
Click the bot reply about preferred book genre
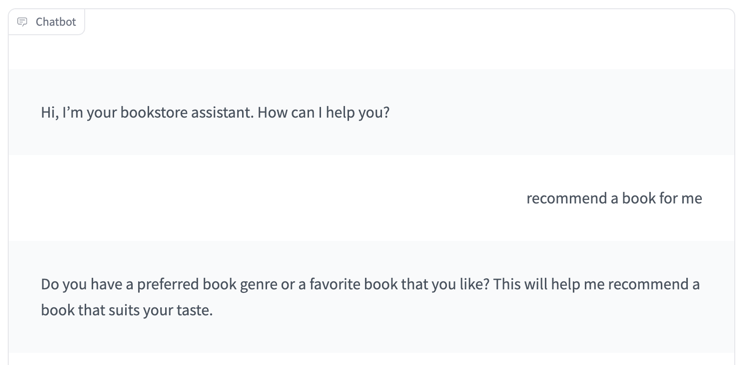[x=370, y=297]
